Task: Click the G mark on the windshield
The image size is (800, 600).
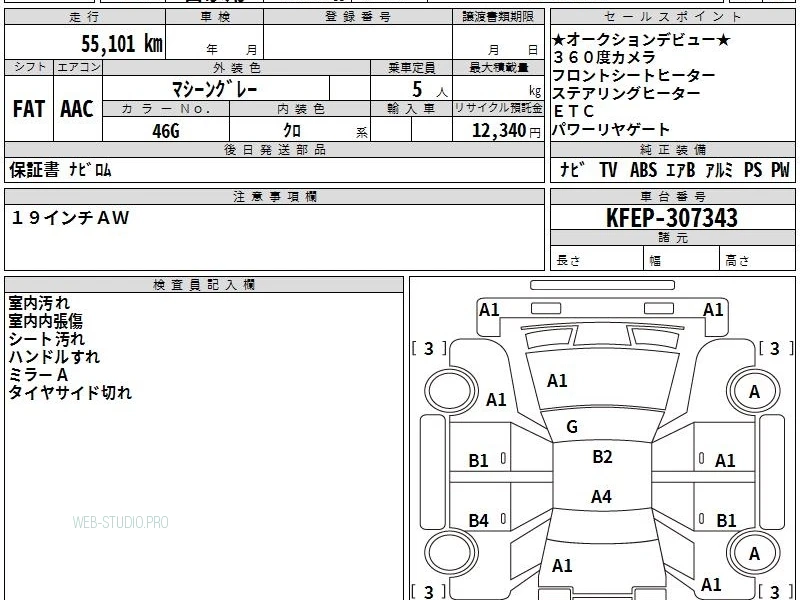Action: (x=572, y=427)
